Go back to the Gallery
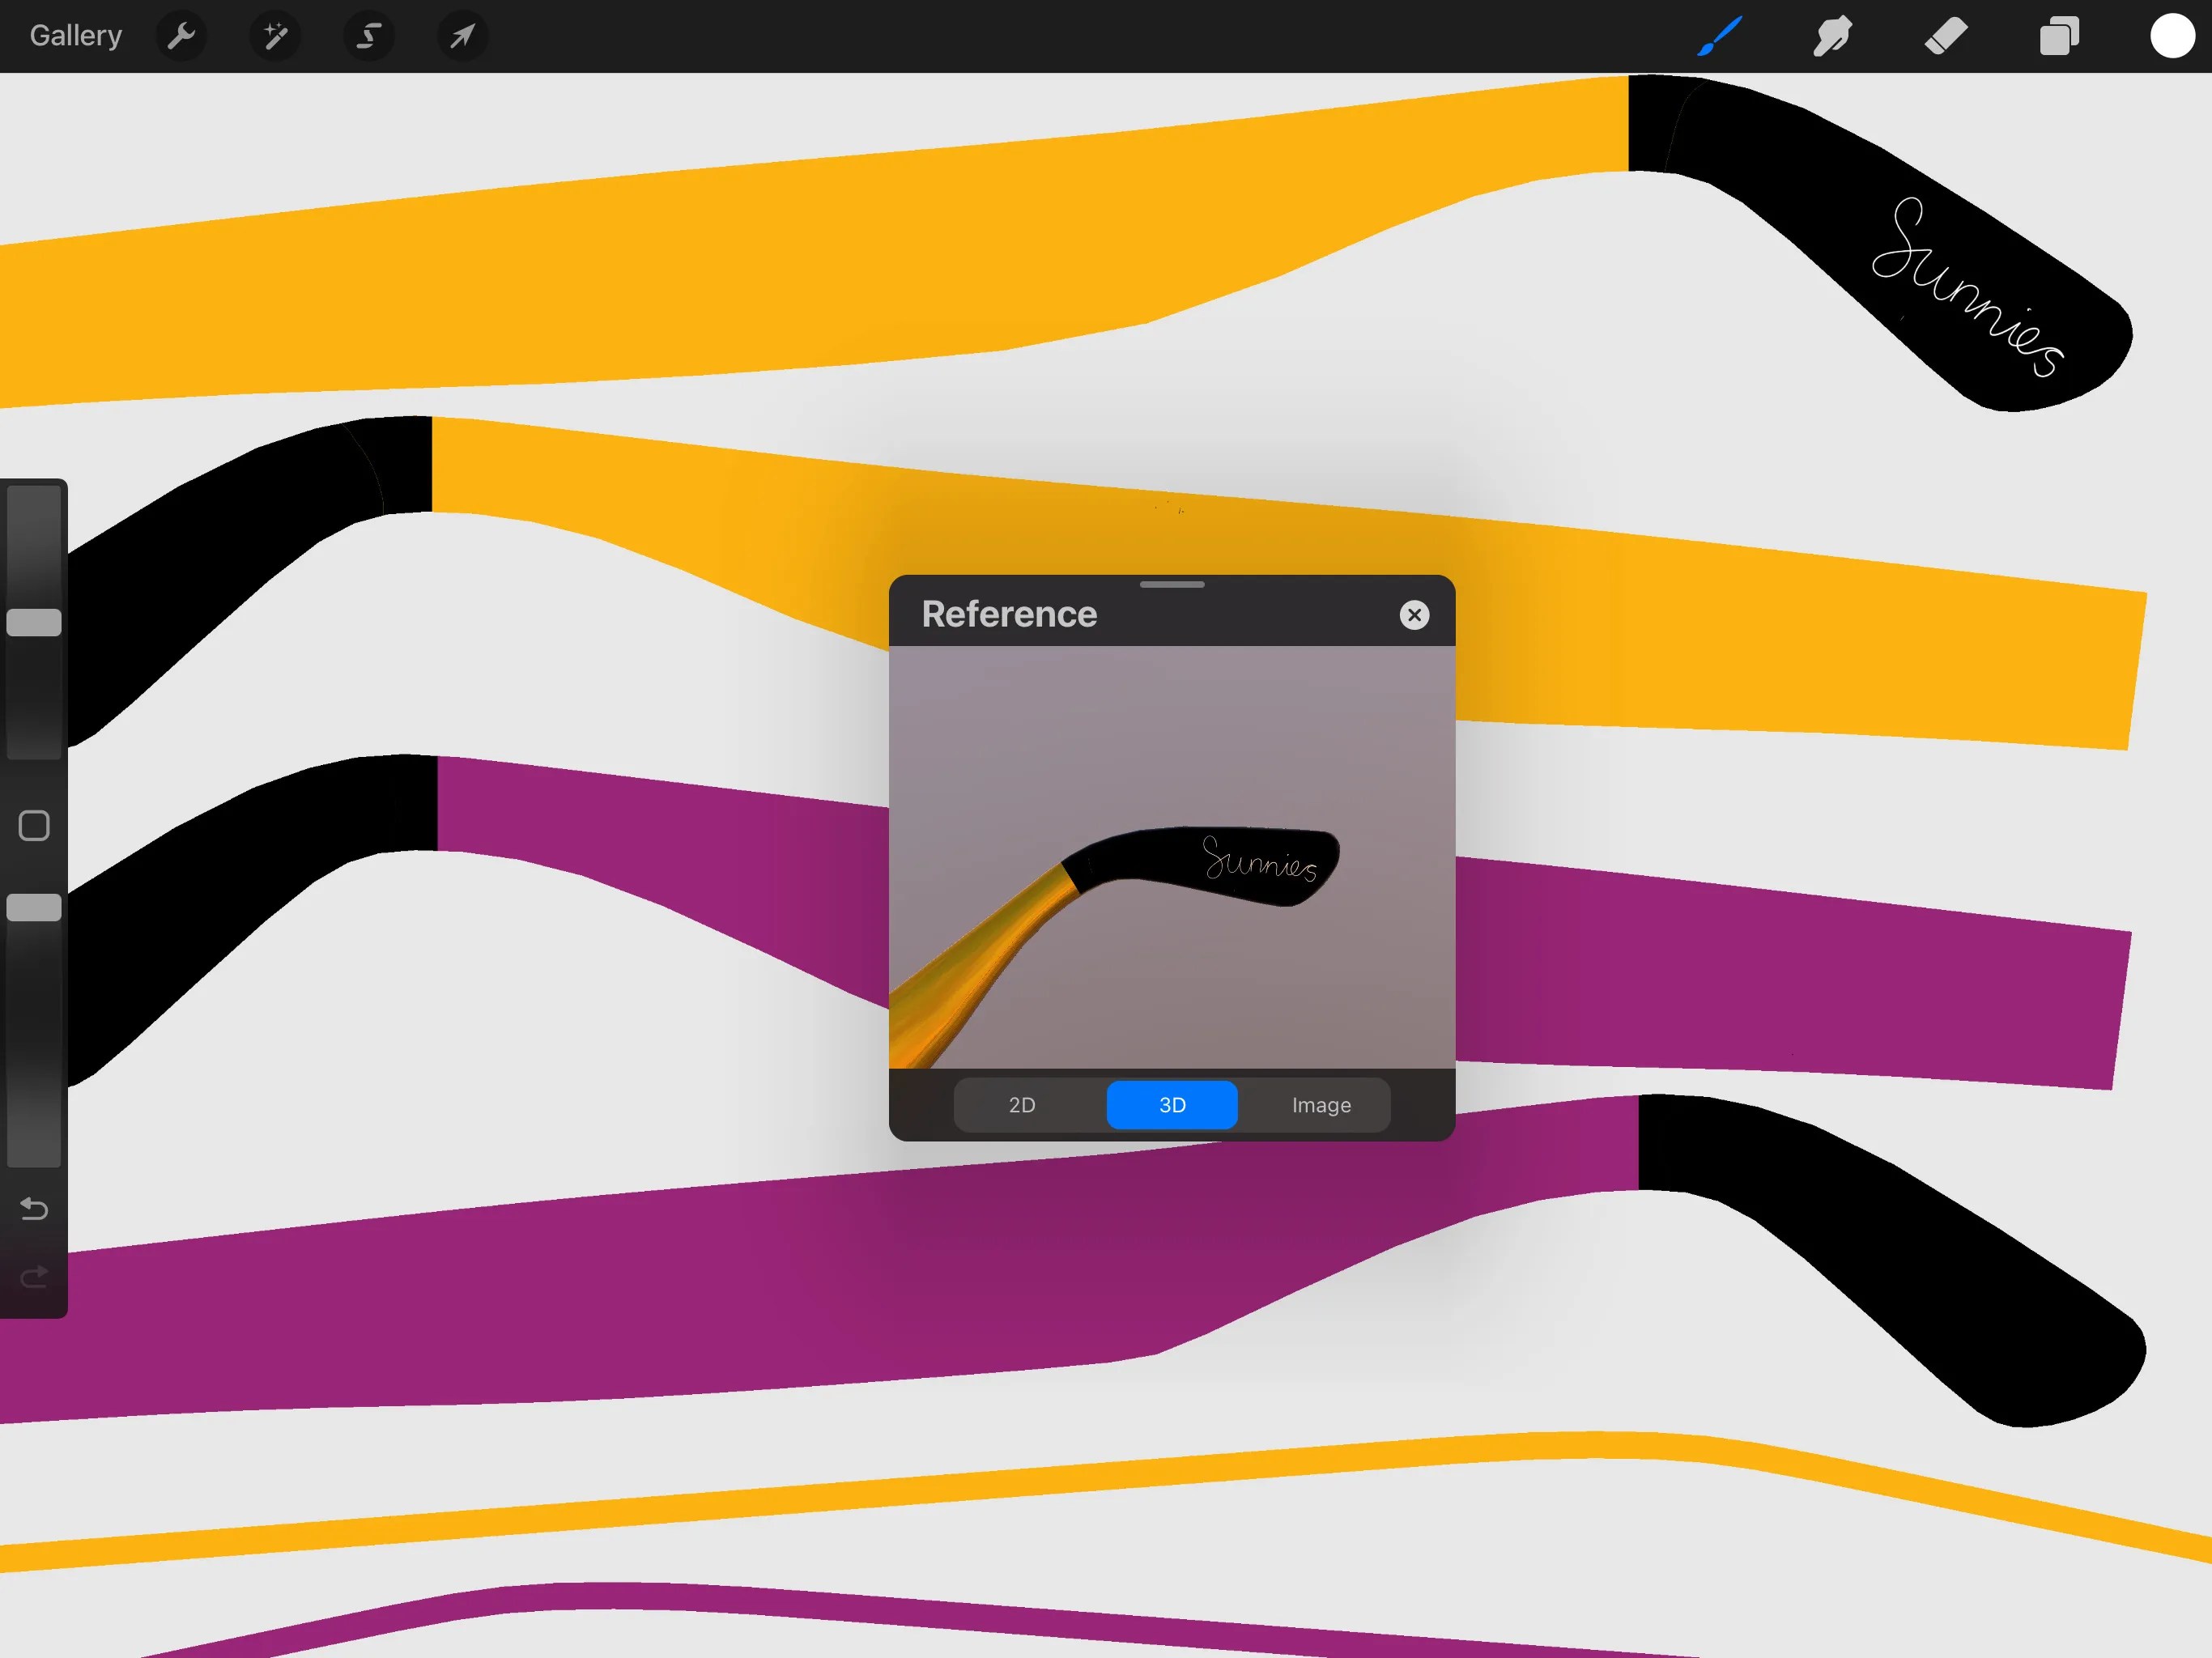 (x=75, y=35)
